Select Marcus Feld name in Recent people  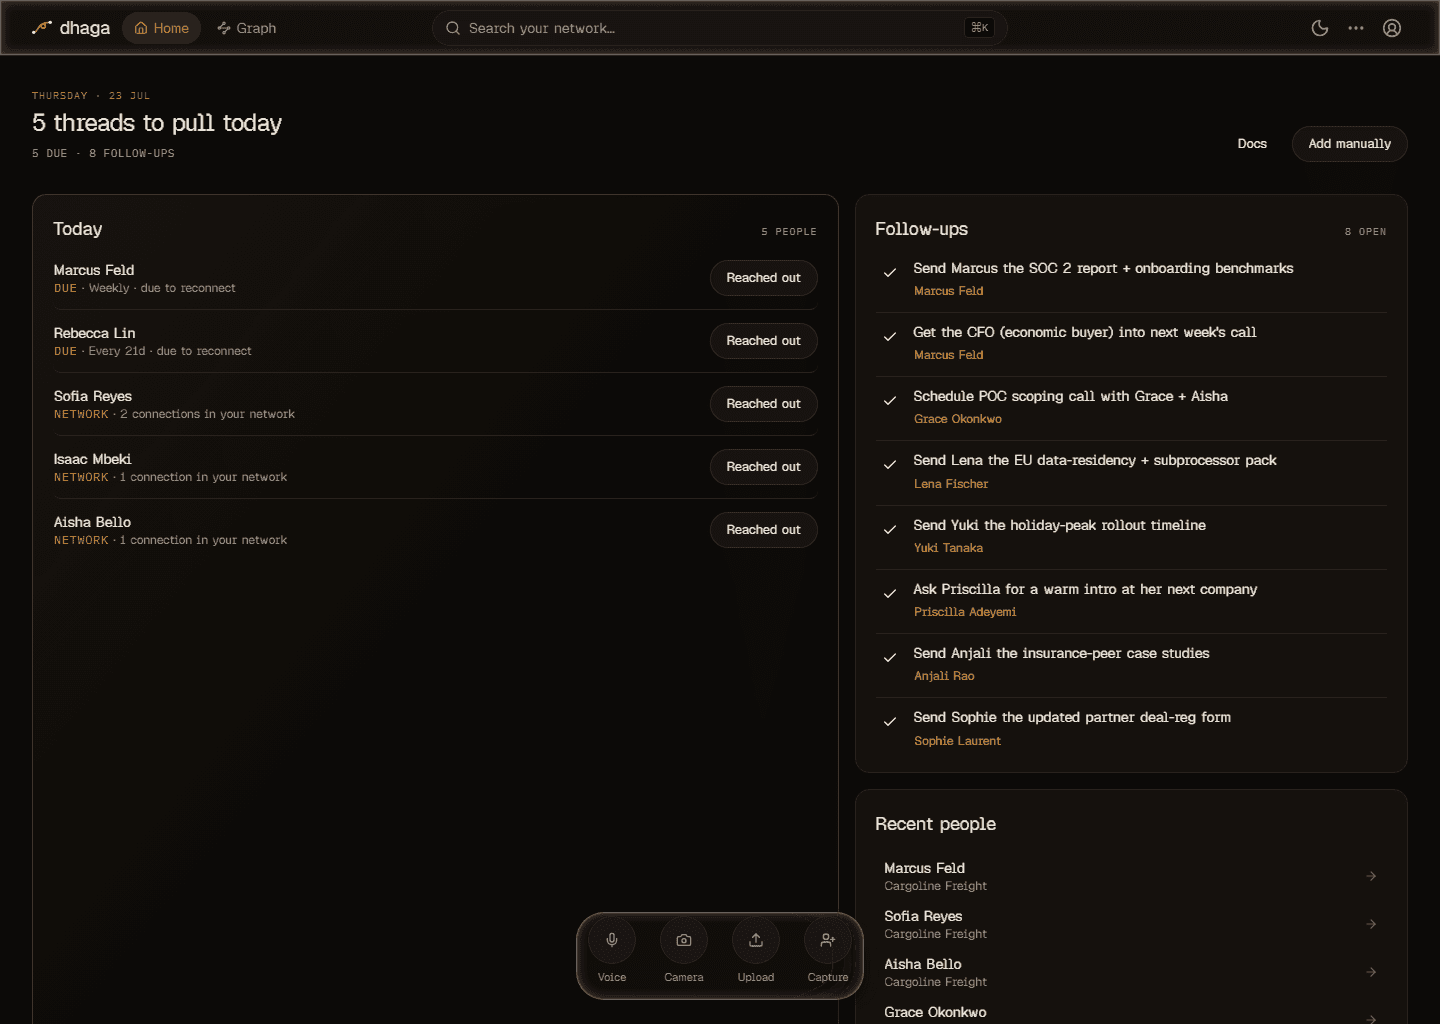pyautogui.click(x=925, y=868)
